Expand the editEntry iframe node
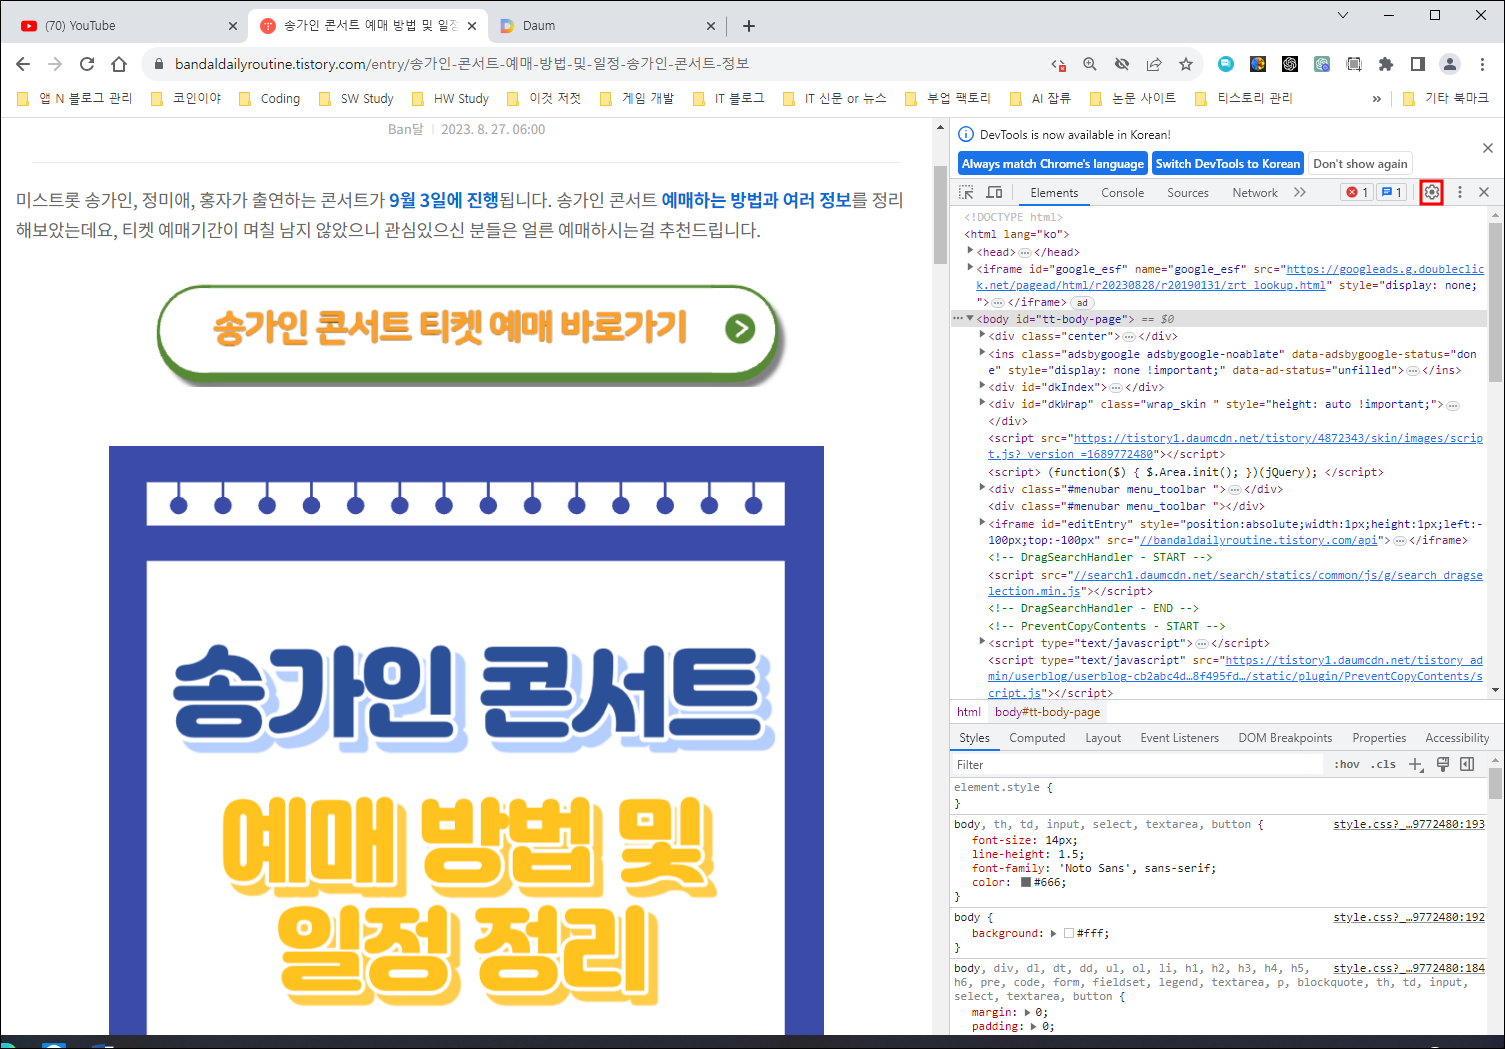The height and width of the screenshot is (1049, 1505). click(982, 522)
